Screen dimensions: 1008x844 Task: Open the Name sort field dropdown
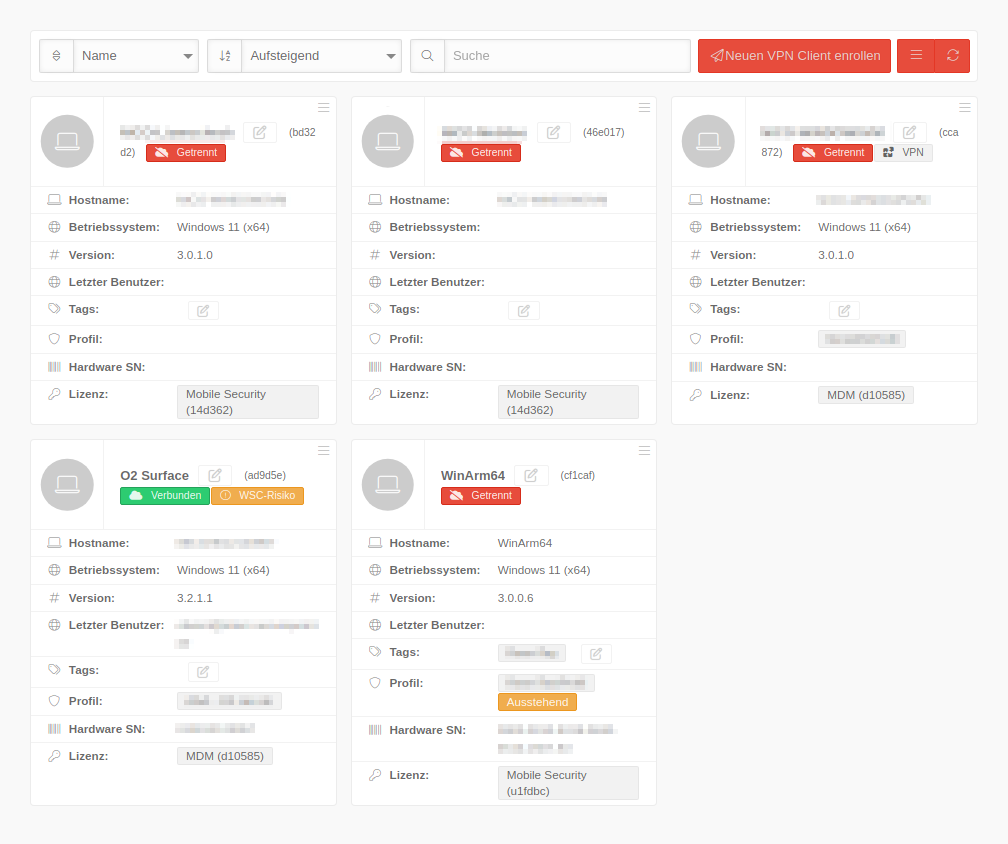pos(136,56)
